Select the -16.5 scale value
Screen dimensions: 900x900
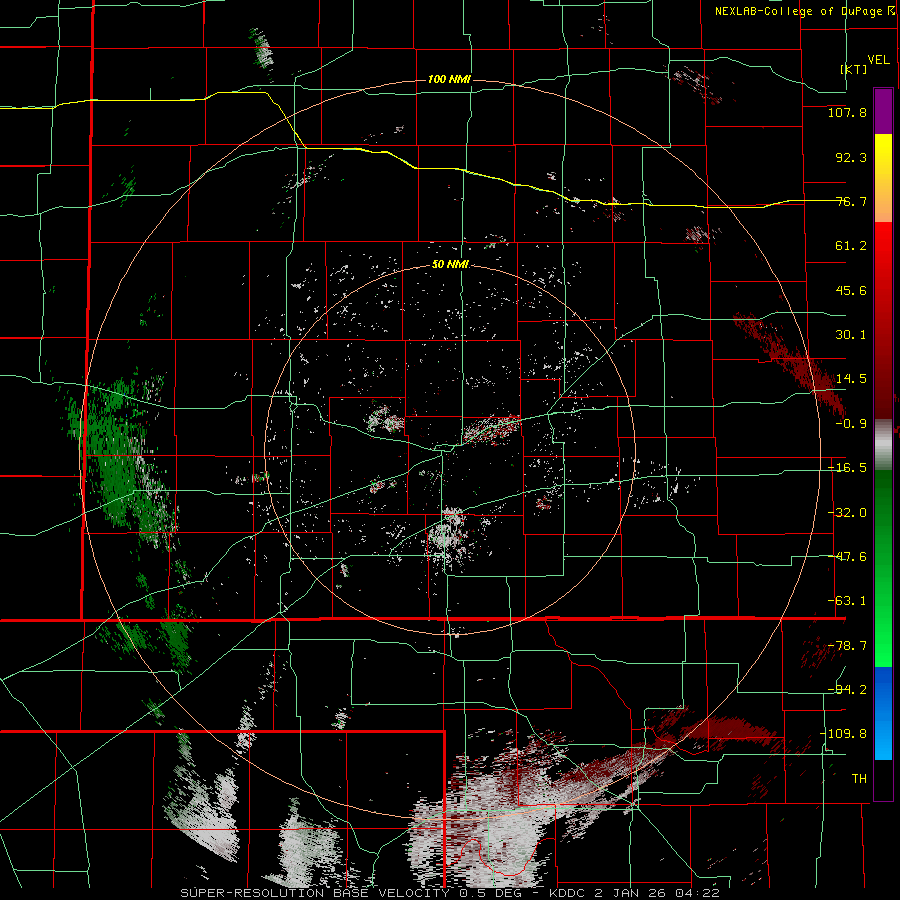pos(847,468)
